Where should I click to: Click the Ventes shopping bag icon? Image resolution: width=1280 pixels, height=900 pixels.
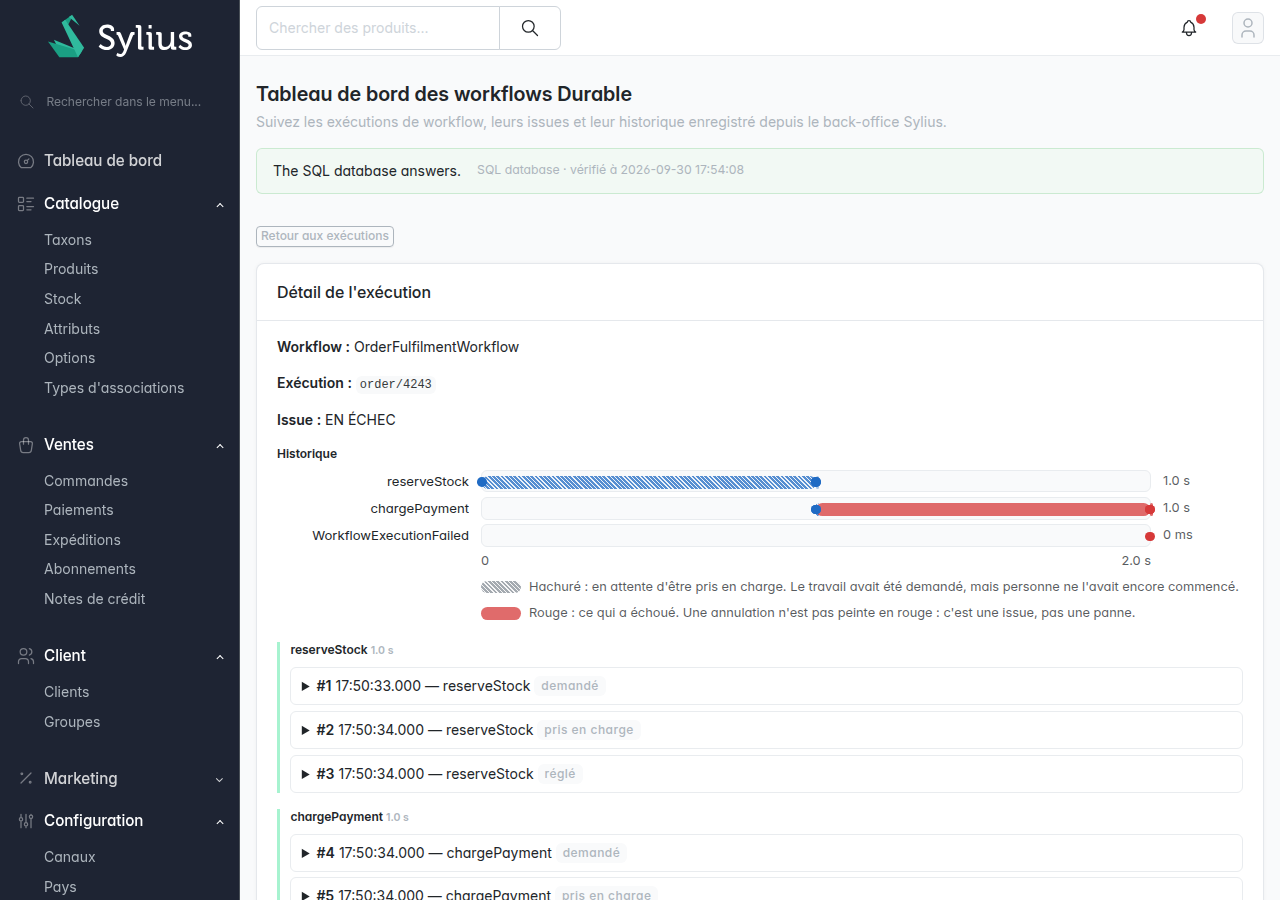click(x=26, y=445)
